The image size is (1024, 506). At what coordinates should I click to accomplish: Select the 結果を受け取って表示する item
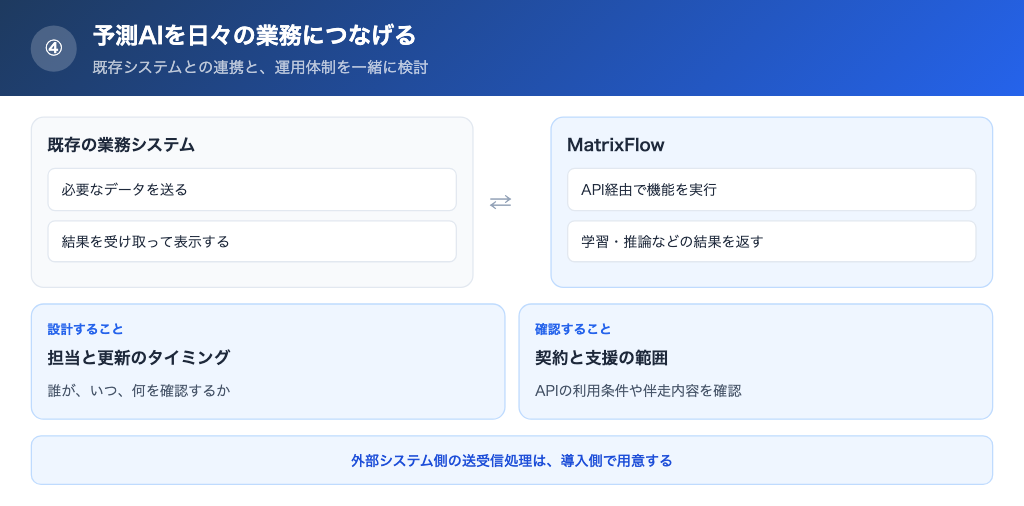click(252, 242)
